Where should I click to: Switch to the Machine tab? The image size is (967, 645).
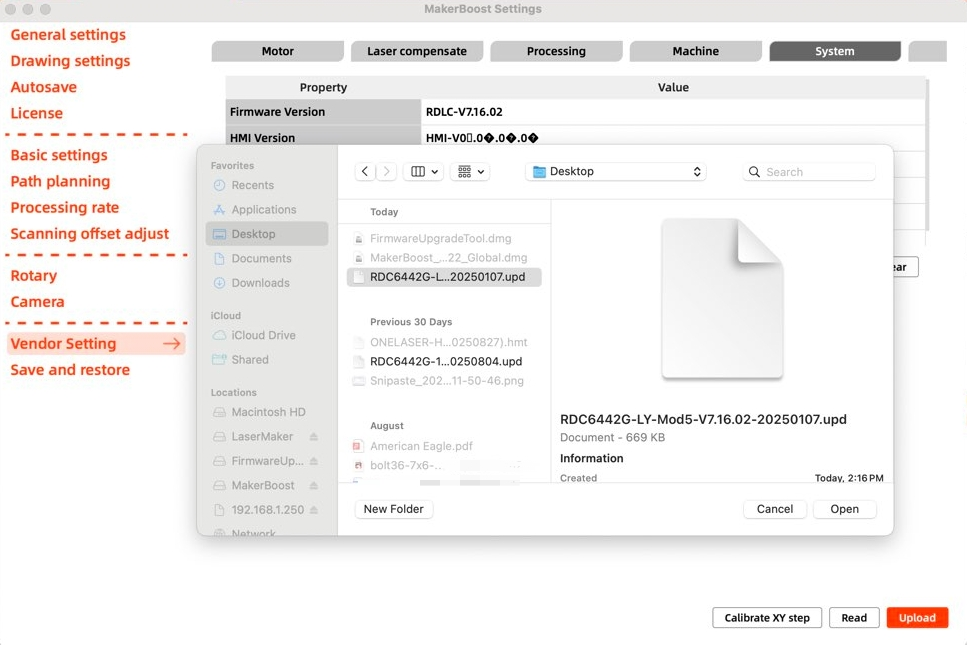pyautogui.click(x=695, y=50)
